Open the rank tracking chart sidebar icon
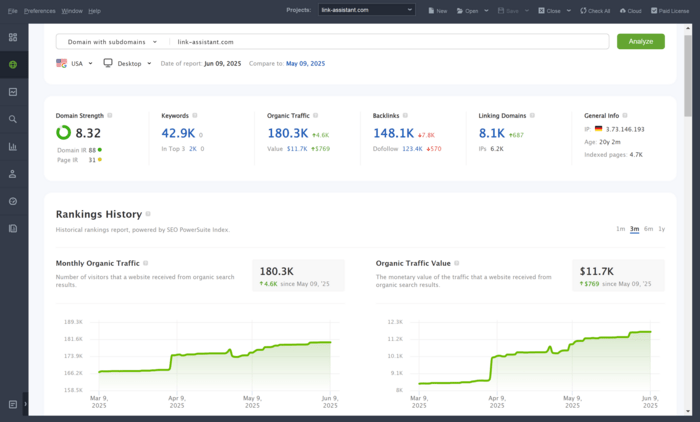The width and height of the screenshot is (700, 422). [13, 92]
